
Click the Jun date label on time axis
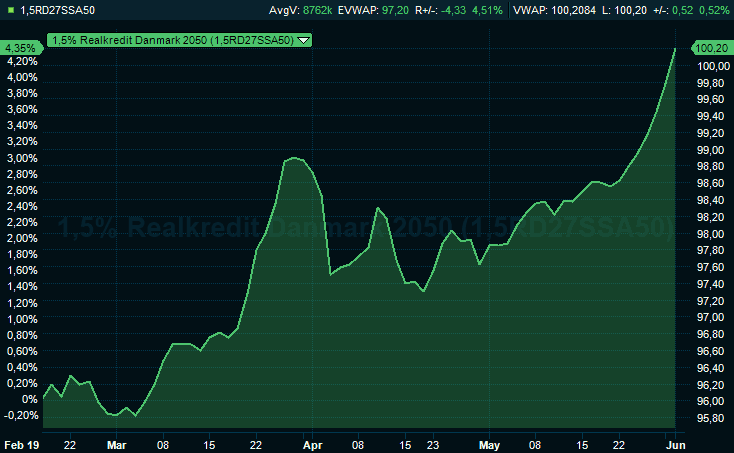click(x=674, y=443)
